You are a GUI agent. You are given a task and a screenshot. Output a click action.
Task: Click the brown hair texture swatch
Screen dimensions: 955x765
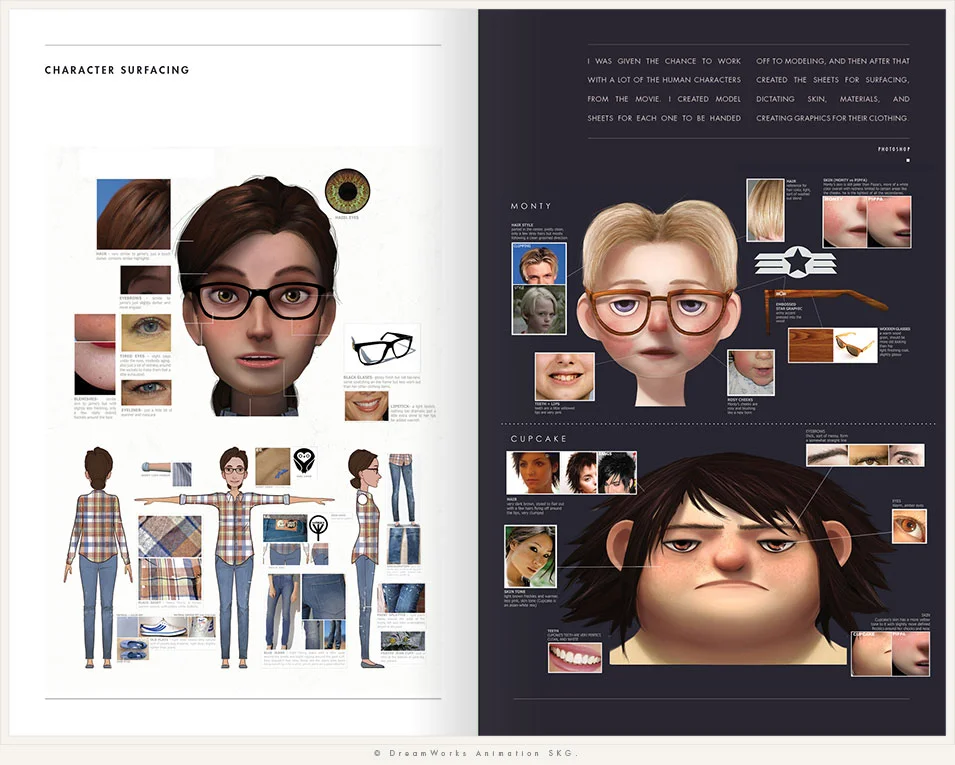133,214
